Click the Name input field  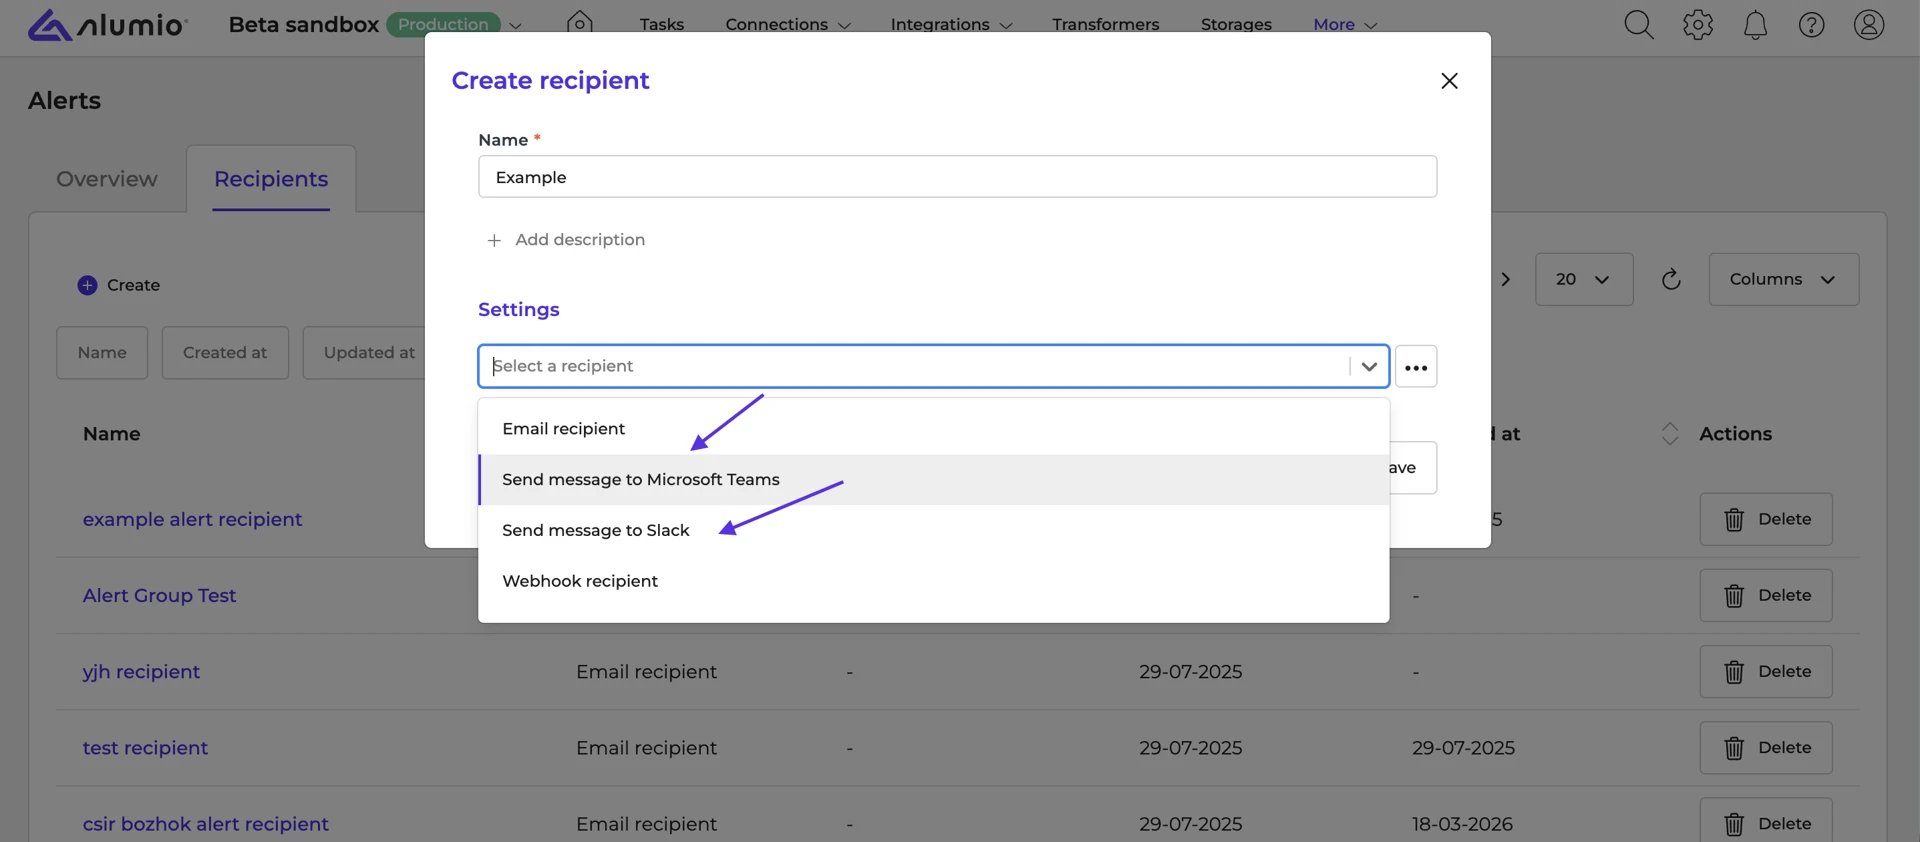(x=957, y=177)
